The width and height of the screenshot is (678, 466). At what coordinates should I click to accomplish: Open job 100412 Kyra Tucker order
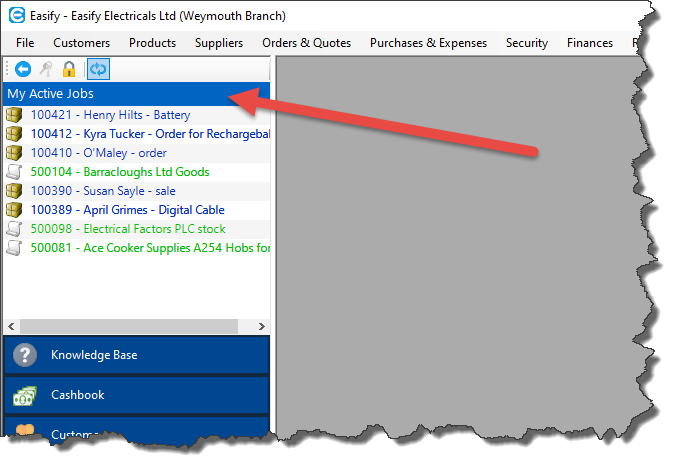click(150, 134)
